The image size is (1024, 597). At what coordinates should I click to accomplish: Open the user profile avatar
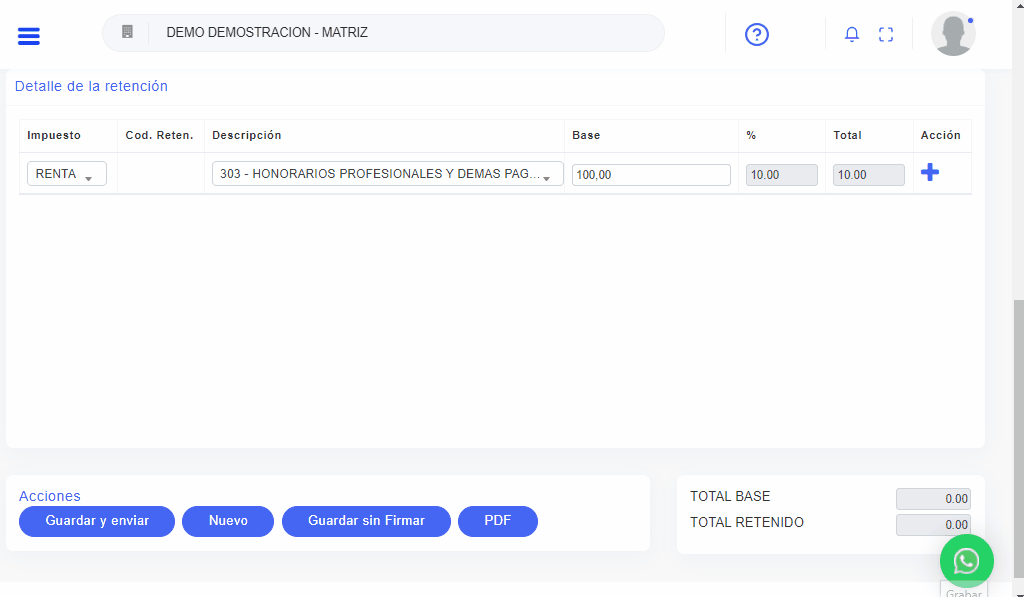[x=953, y=34]
